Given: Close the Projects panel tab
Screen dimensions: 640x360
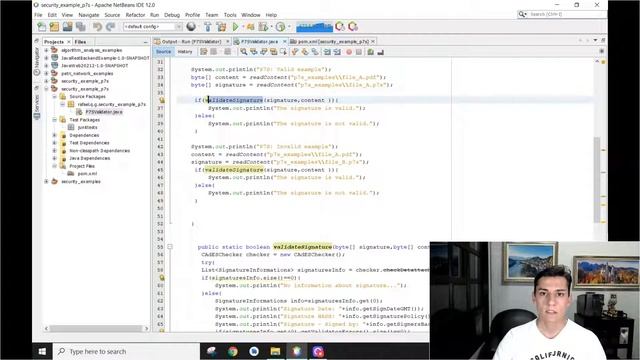Looking at the screenshot, I should (x=69, y=42).
